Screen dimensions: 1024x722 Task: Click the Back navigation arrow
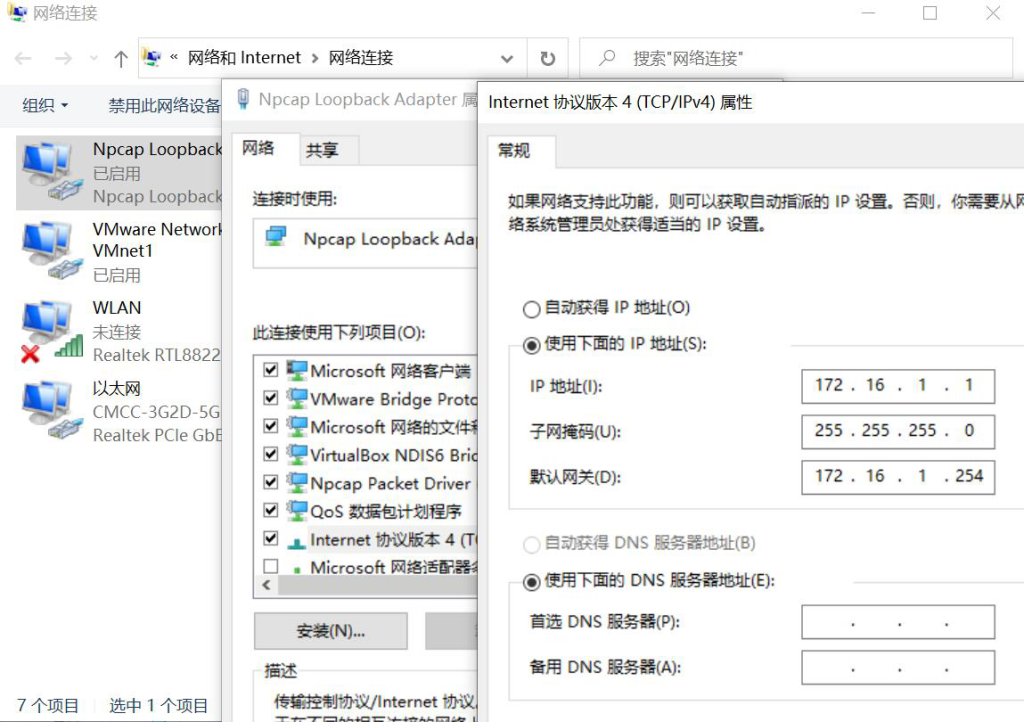pyautogui.click(x=23, y=59)
